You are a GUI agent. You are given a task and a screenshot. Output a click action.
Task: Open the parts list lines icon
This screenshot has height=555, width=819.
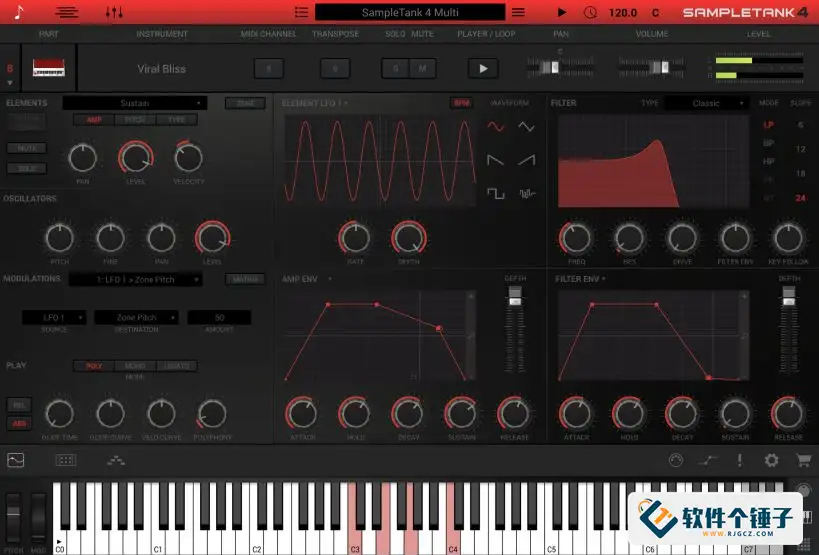pos(67,12)
